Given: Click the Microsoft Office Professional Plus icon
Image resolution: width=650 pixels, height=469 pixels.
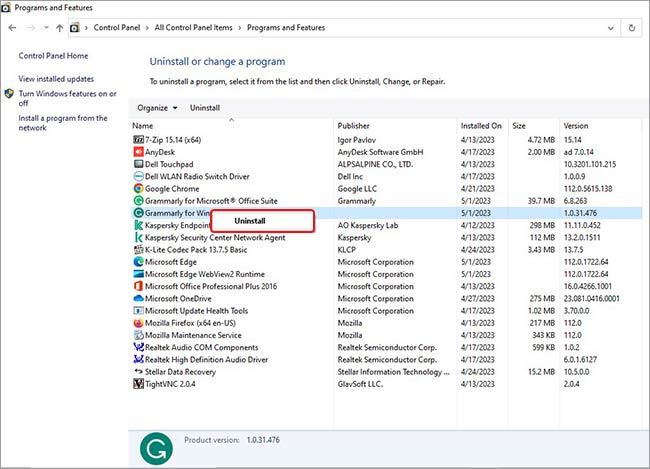Looking at the screenshot, I should (138, 286).
